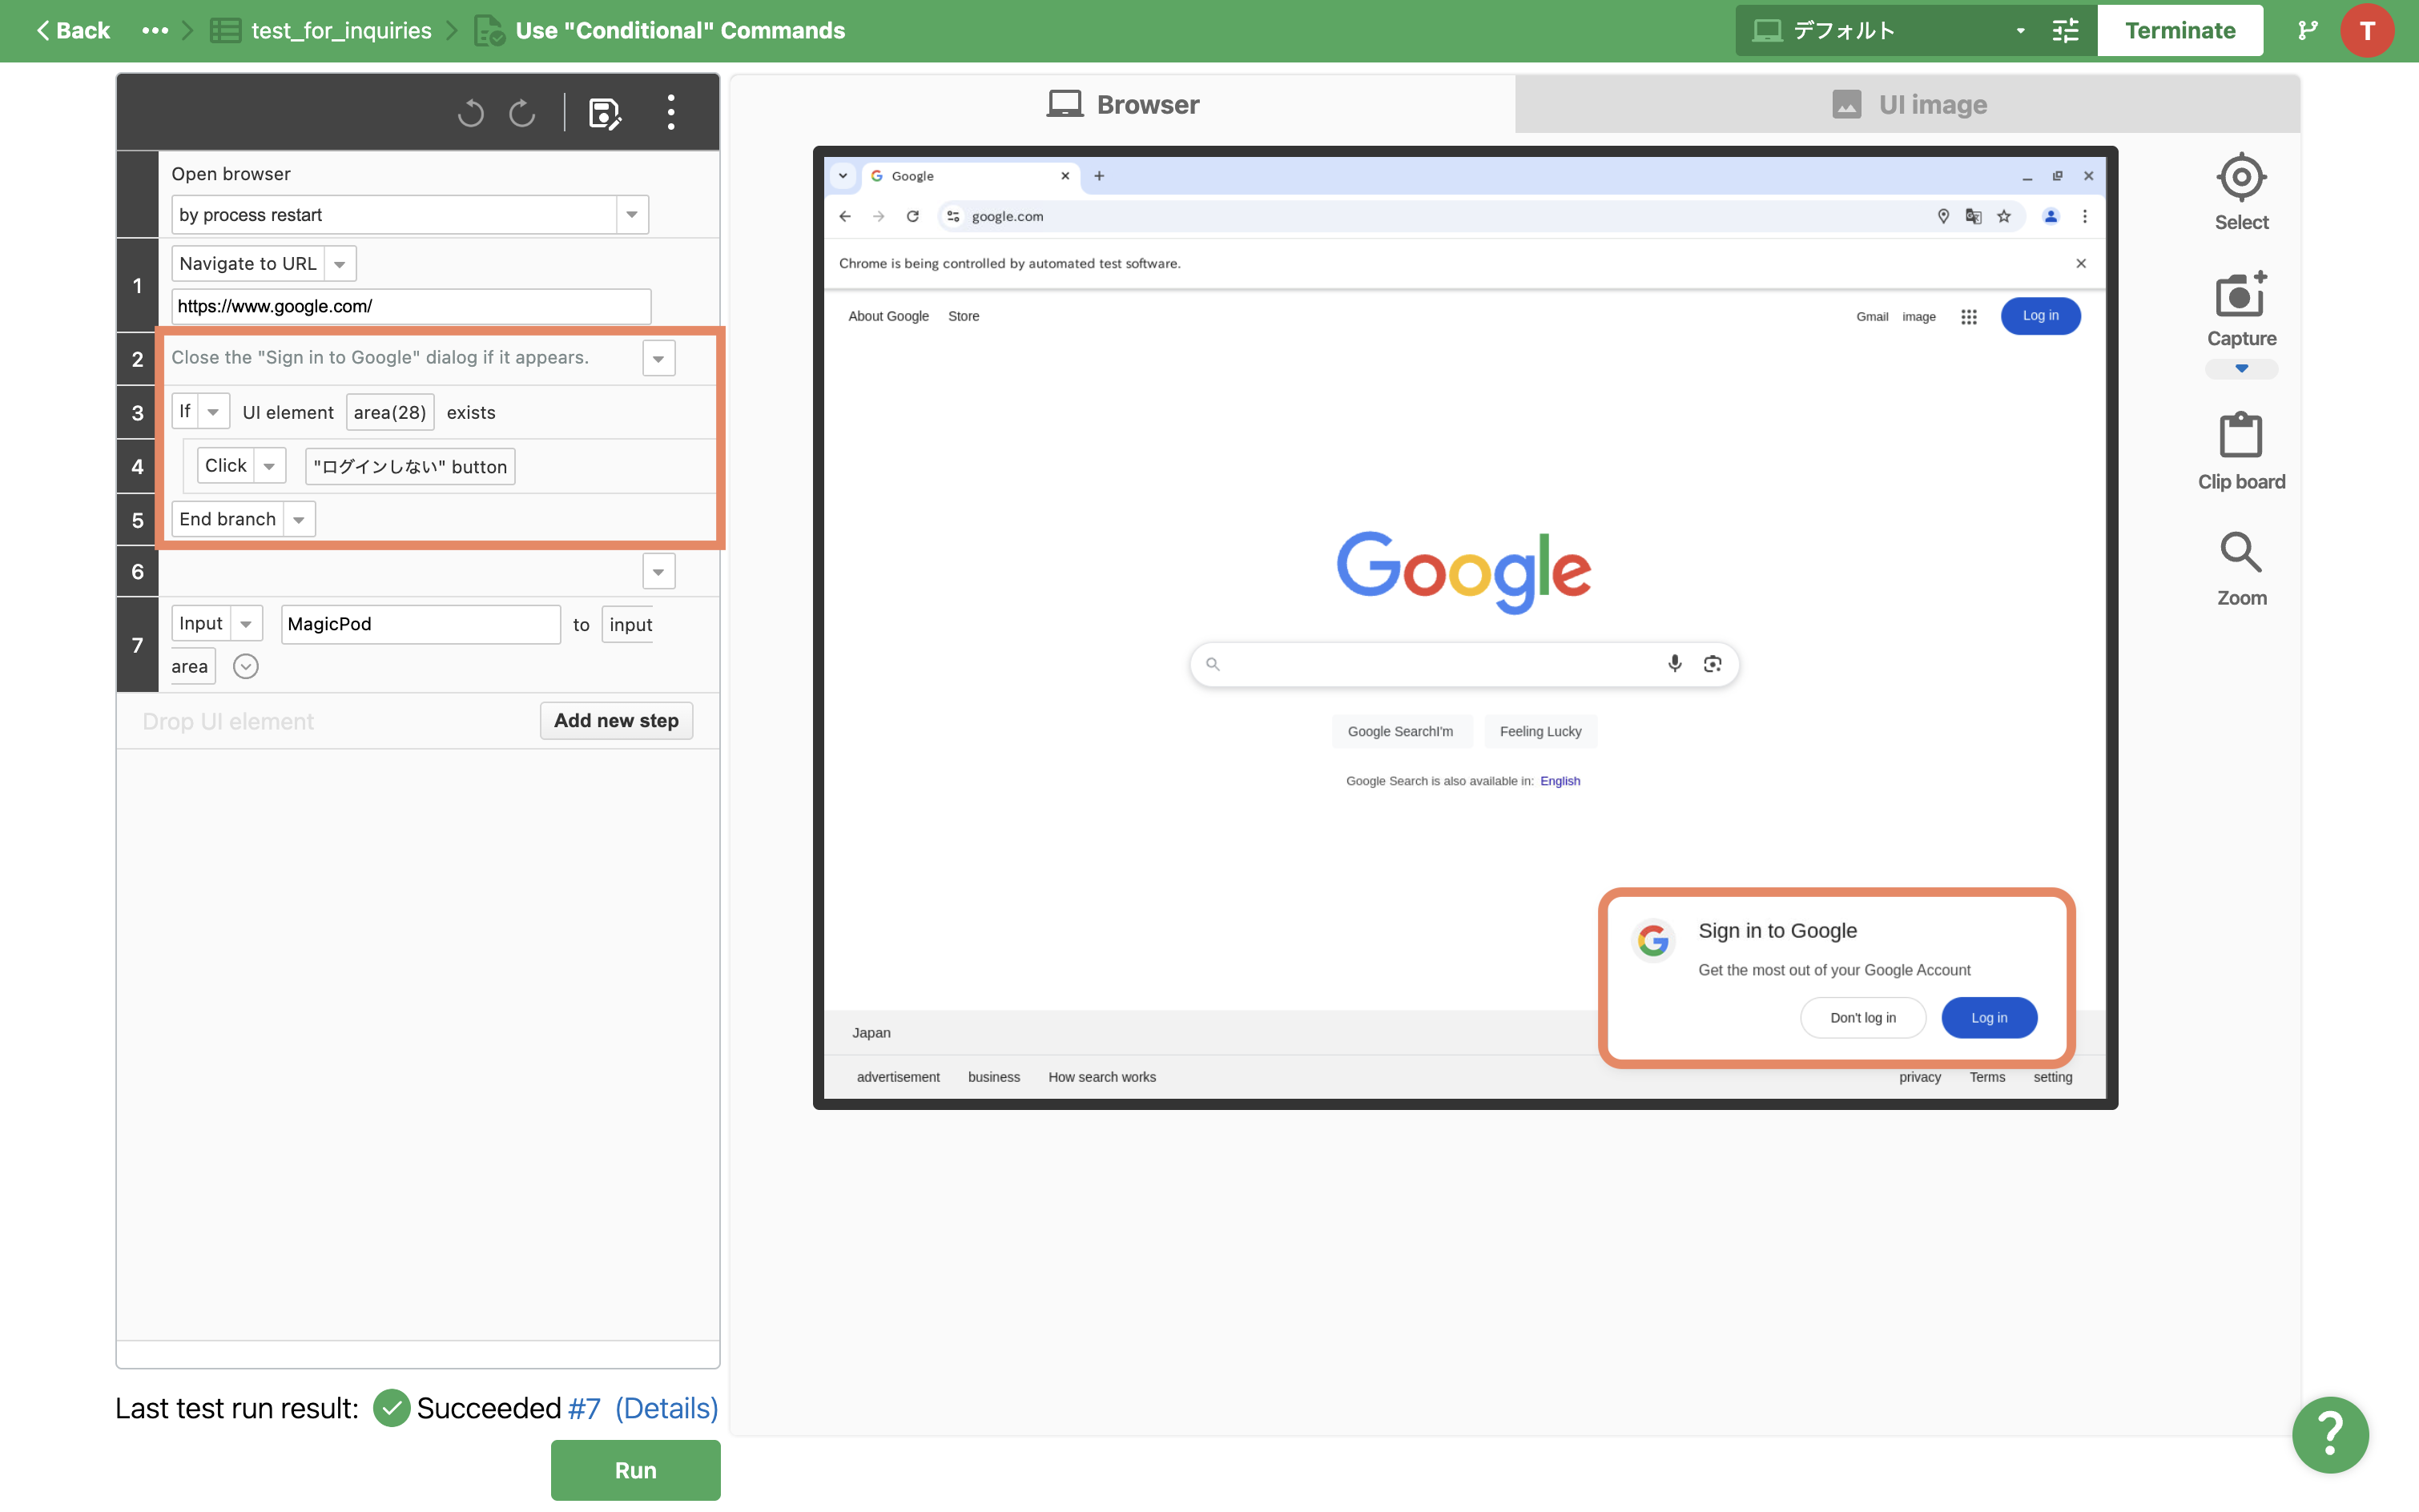Viewport: 2419px width, 1512px height.
Task: Click the Google apps grid icon
Action: tap(1968, 316)
